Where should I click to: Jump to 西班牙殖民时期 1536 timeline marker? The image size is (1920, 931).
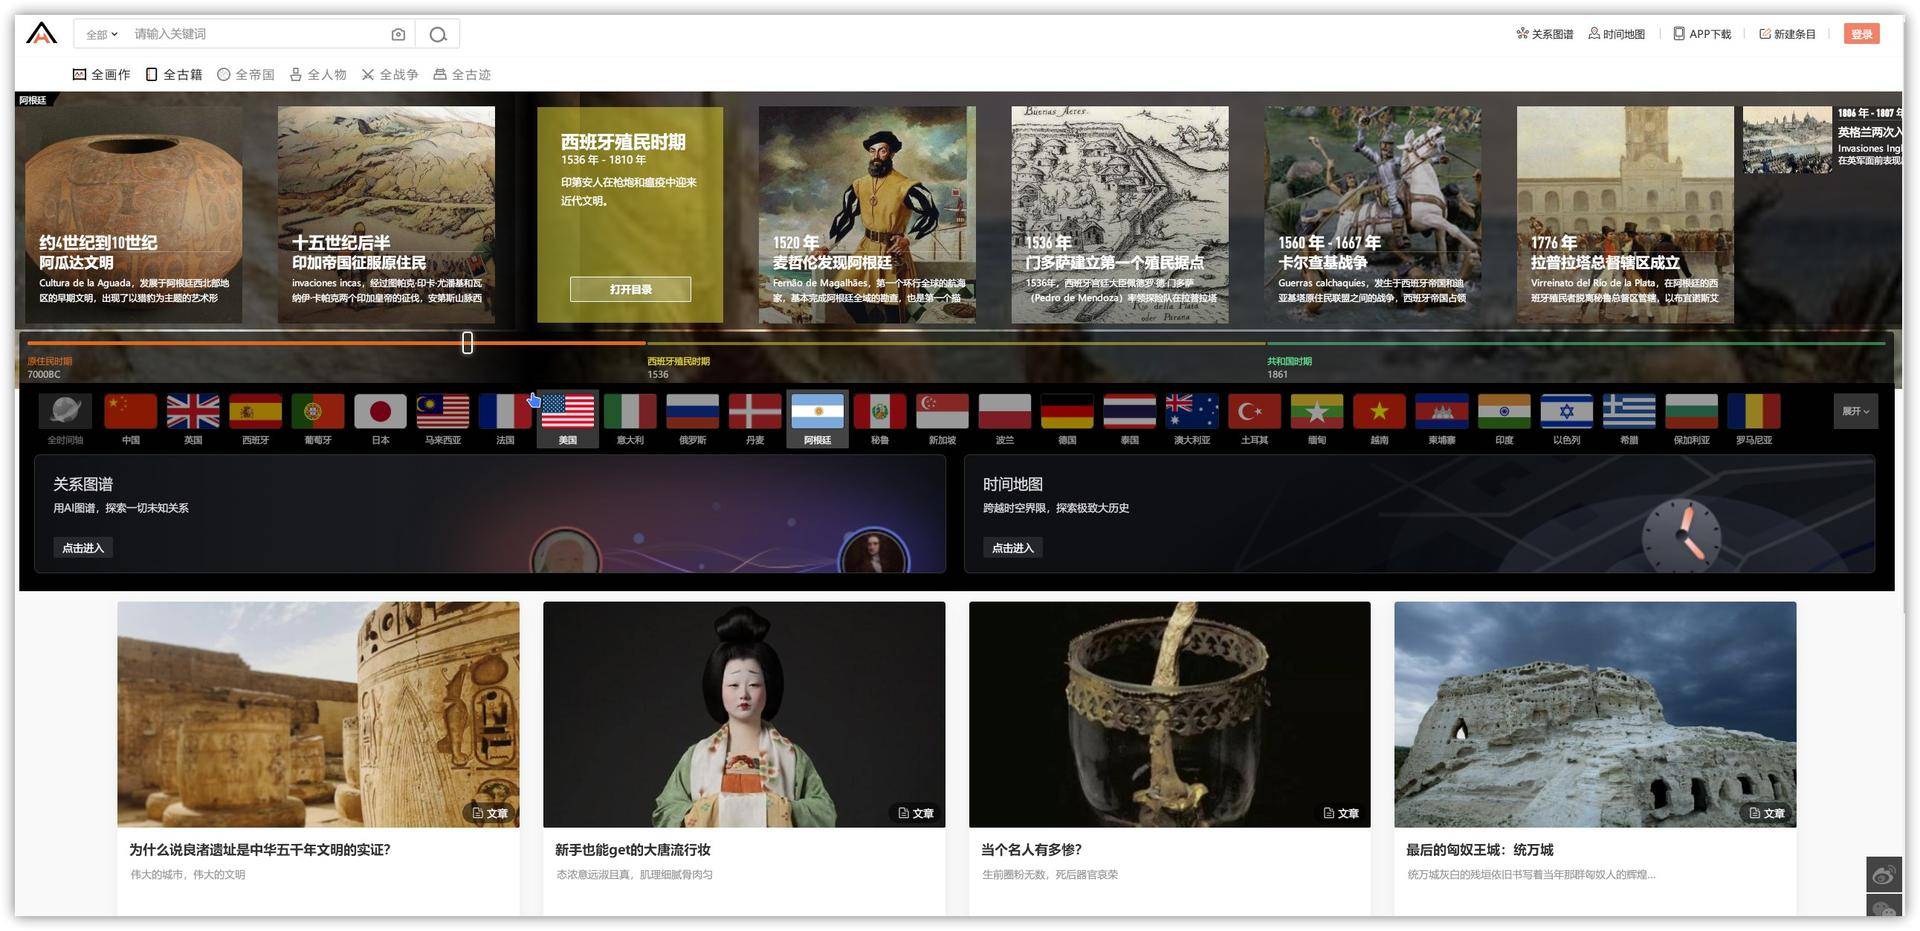pyautogui.click(x=678, y=367)
